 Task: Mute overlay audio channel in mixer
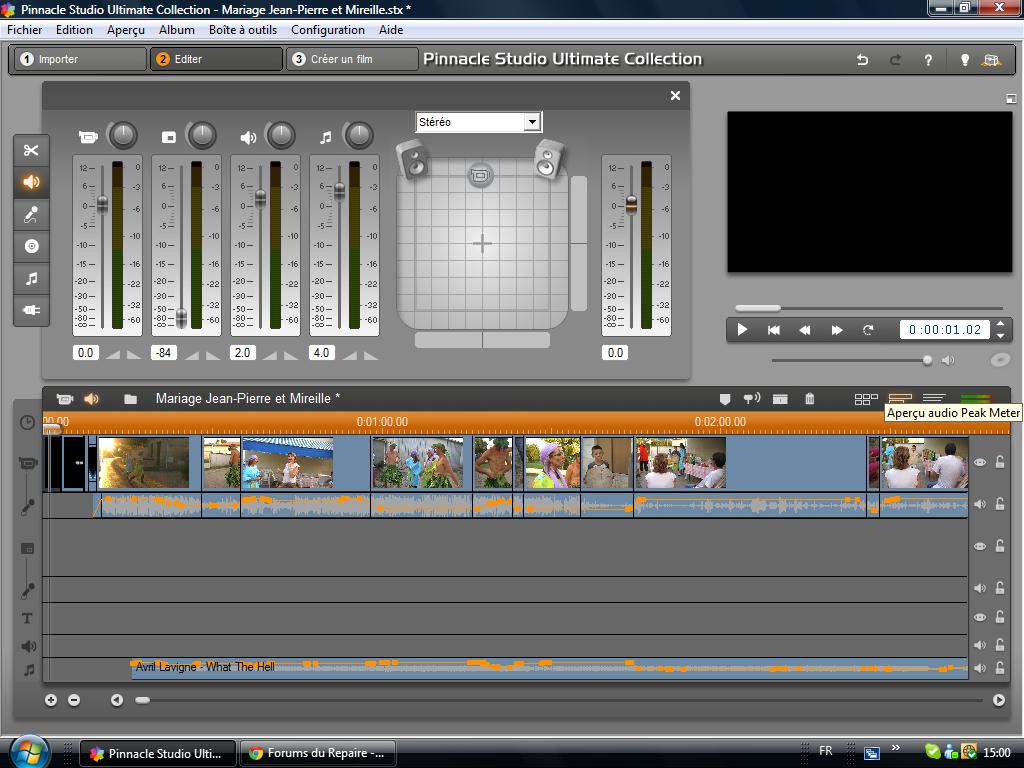(168, 137)
